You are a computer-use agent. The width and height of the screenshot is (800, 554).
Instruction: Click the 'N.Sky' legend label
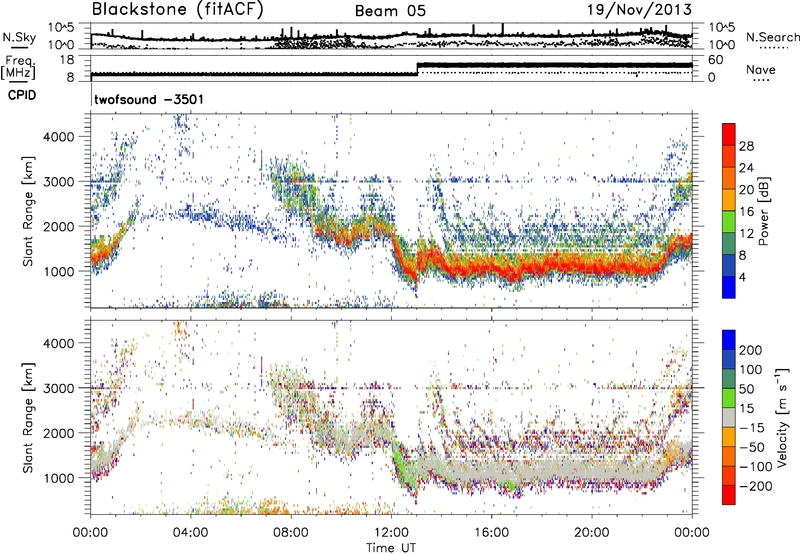click(x=19, y=37)
